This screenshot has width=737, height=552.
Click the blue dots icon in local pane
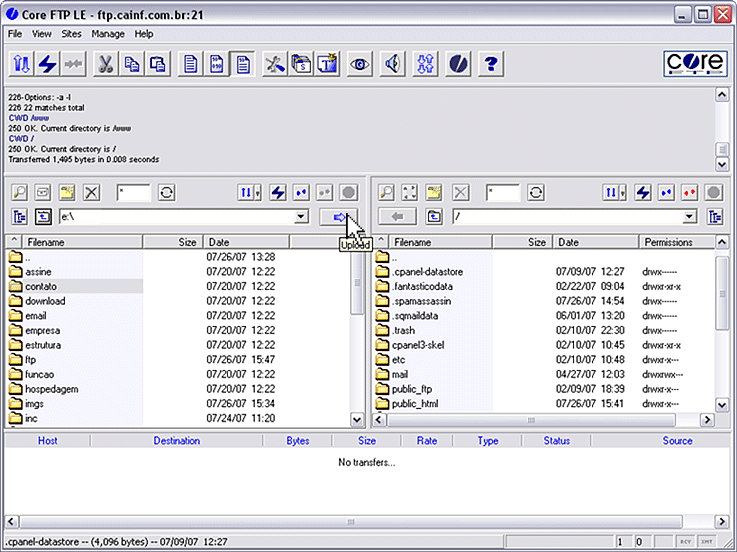(301, 192)
